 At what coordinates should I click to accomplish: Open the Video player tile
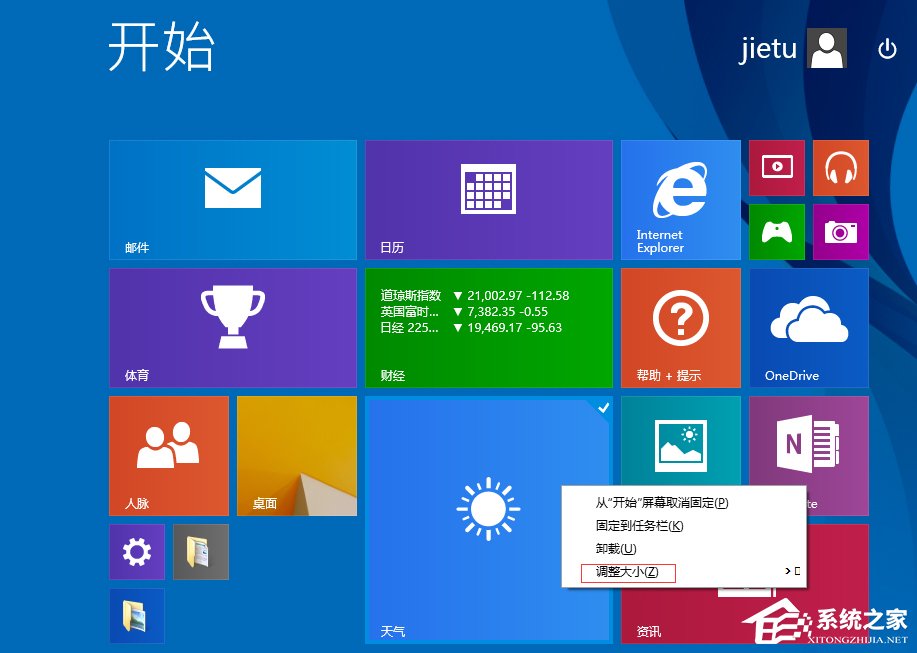(x=776, y=167)
